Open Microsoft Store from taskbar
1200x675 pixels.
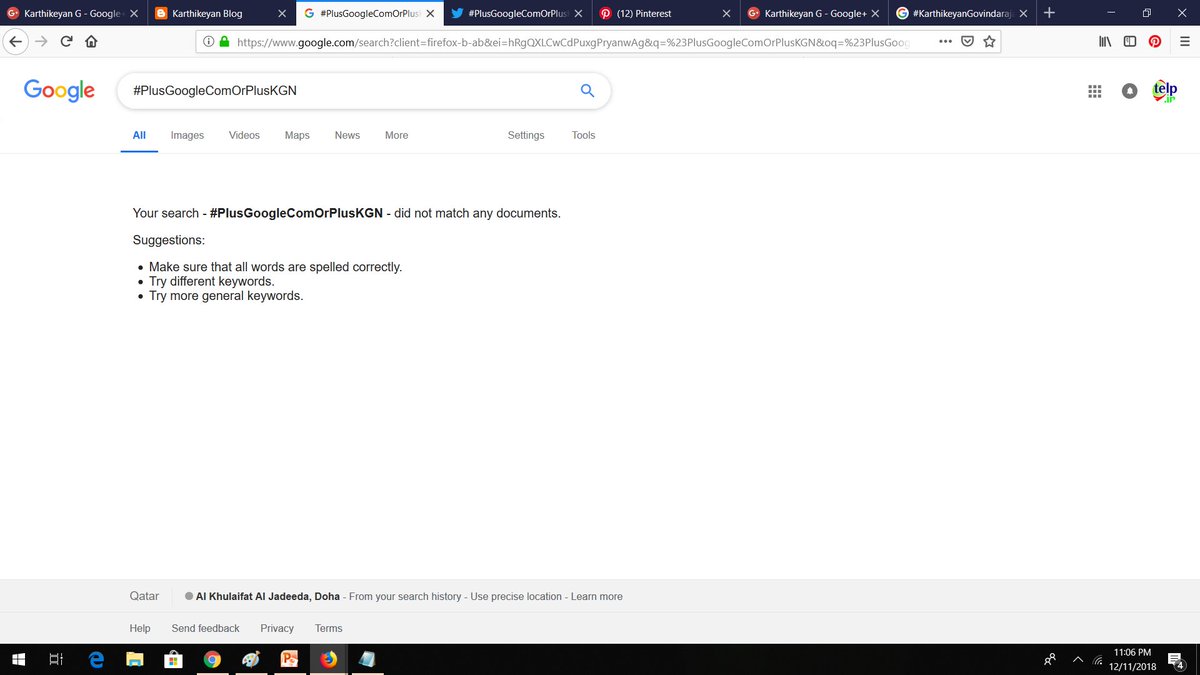[172, 659]
